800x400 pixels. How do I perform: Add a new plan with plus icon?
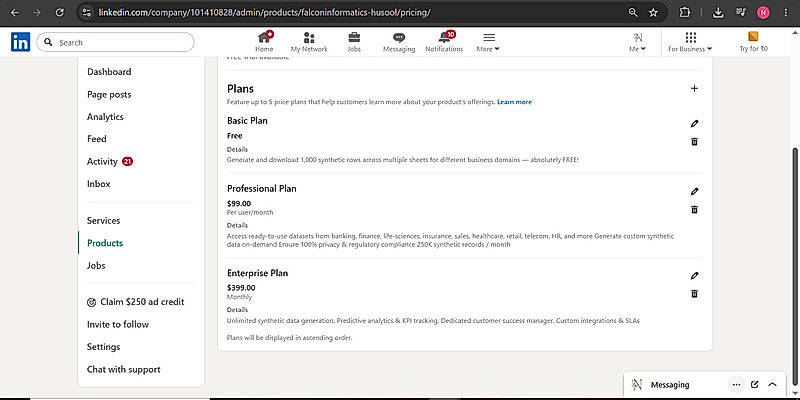pos(694,88)
